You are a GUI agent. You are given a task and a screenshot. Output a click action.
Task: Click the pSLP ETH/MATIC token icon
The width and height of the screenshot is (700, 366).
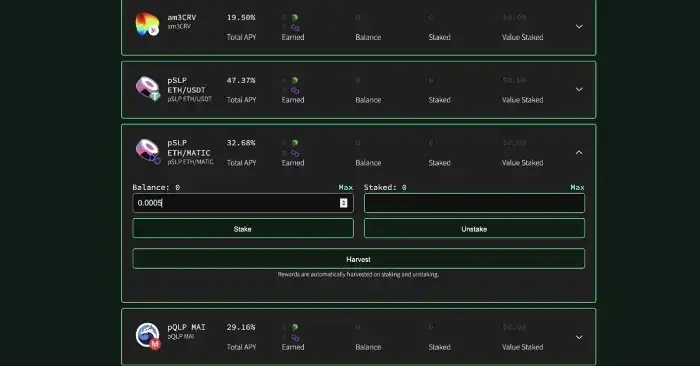point(148,151)
